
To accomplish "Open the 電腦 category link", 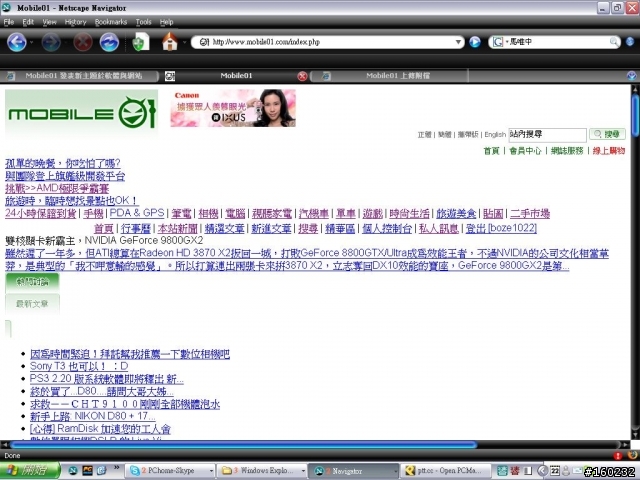I will 235,213.
